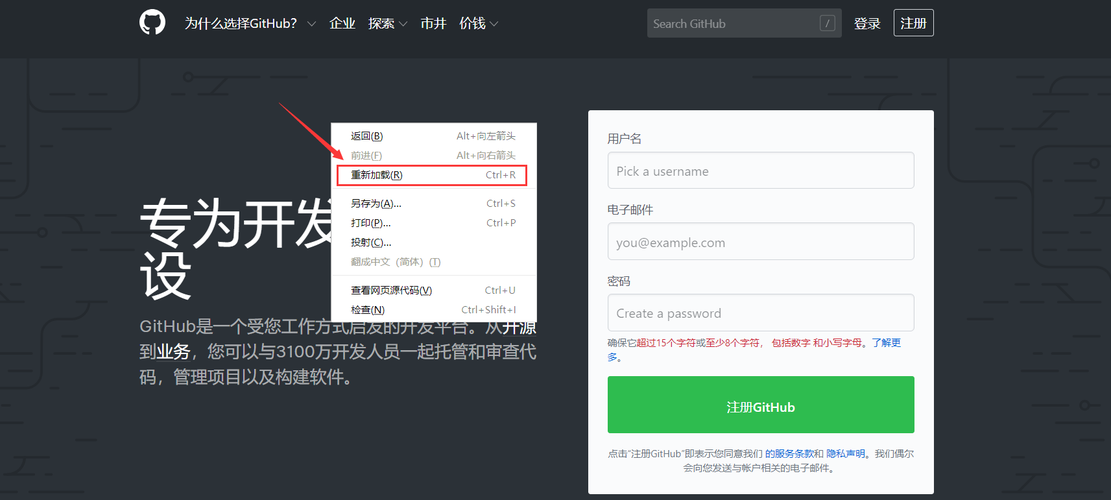
Task: Open the 企业 navigation link
Action: coord(342,23)
